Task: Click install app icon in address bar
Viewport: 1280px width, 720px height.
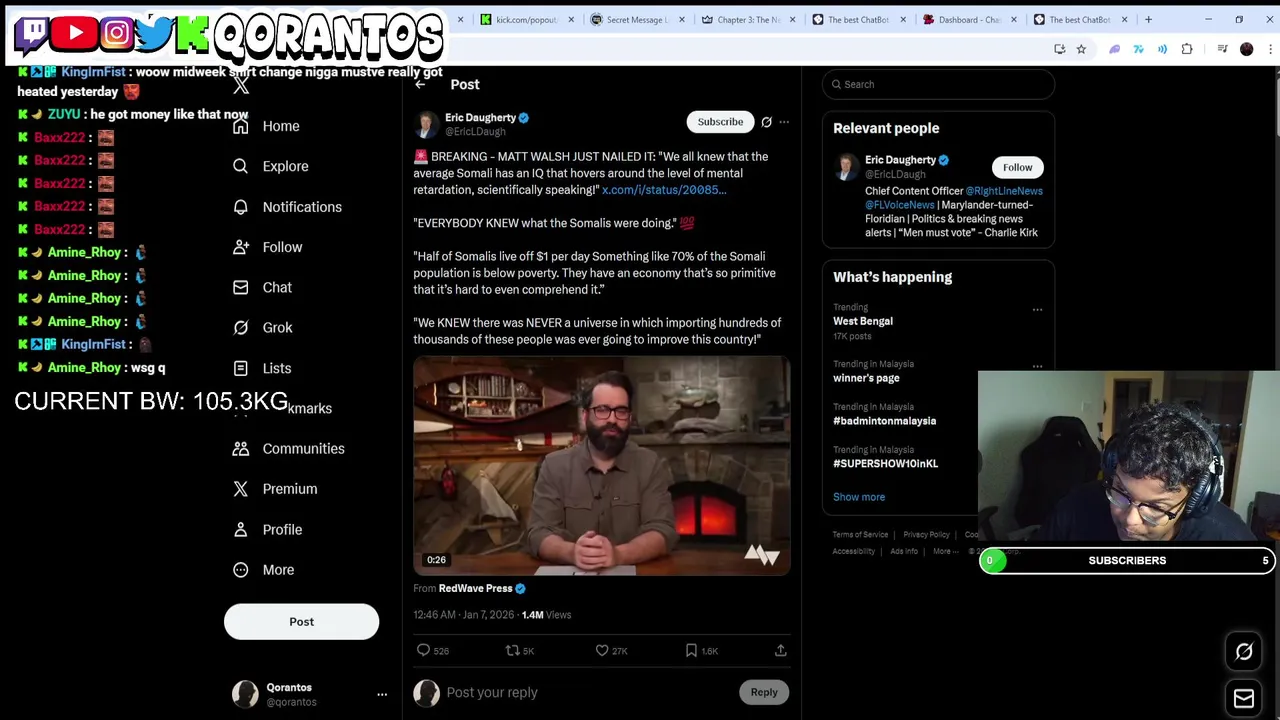Action: tap(1059, 49)
